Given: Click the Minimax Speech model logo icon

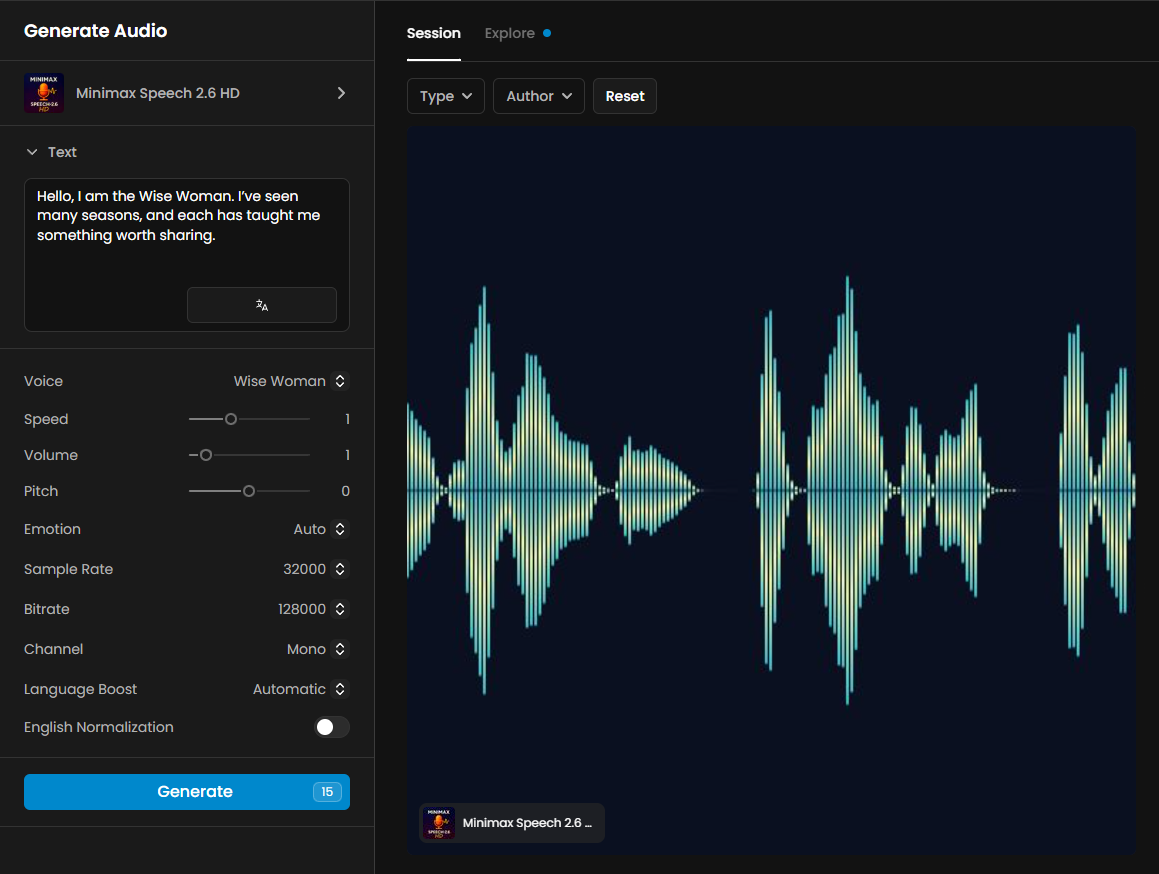Looking at the screenshot, I should pyautogui.click(x=44, y=93).
